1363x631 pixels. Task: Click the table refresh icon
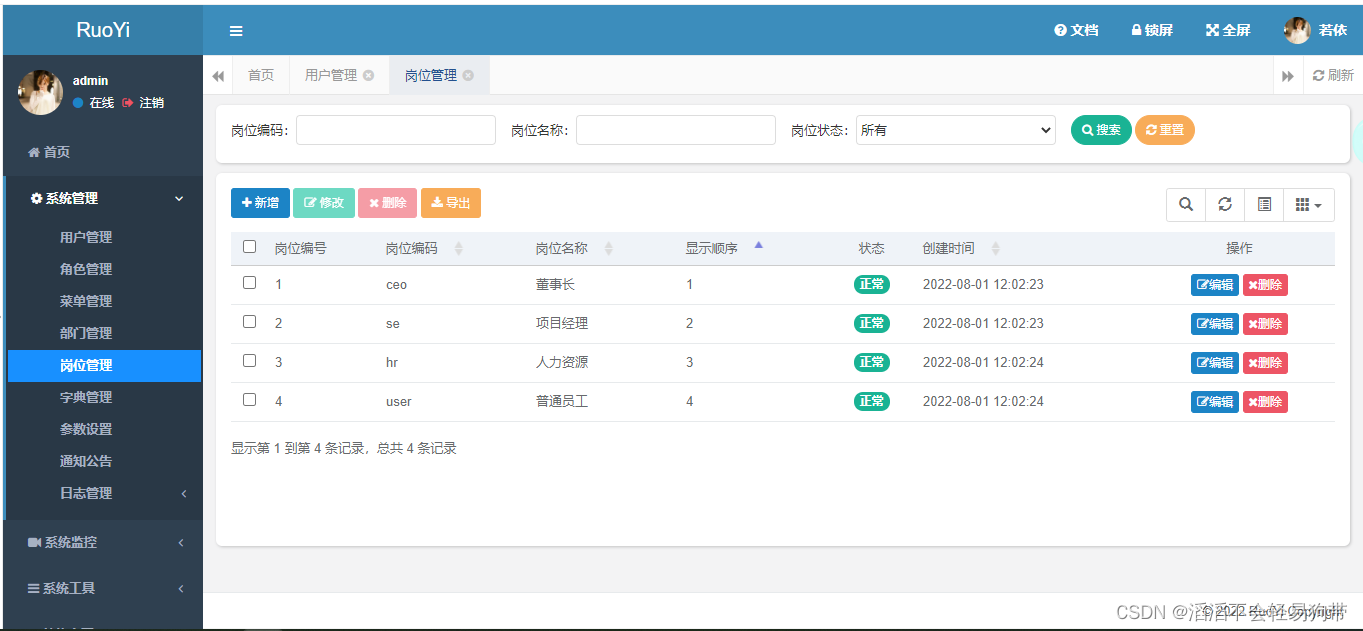coord(1225,204)
